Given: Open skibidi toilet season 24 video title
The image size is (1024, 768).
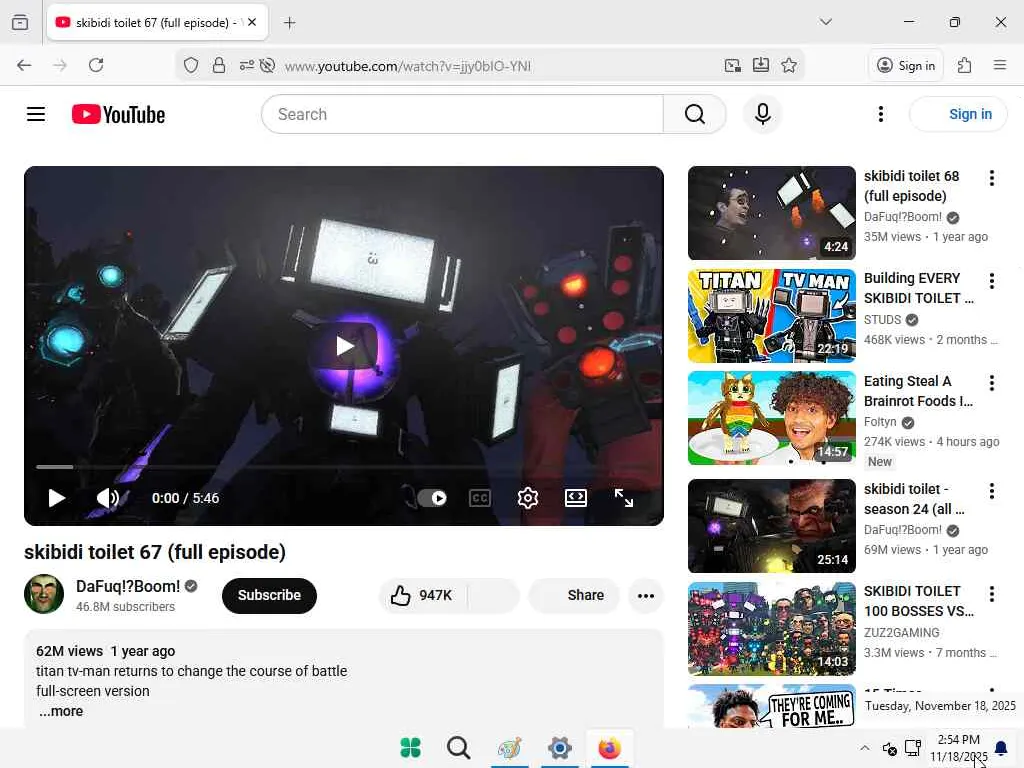Looking at the screenshot, I should (x=914, y=499).
